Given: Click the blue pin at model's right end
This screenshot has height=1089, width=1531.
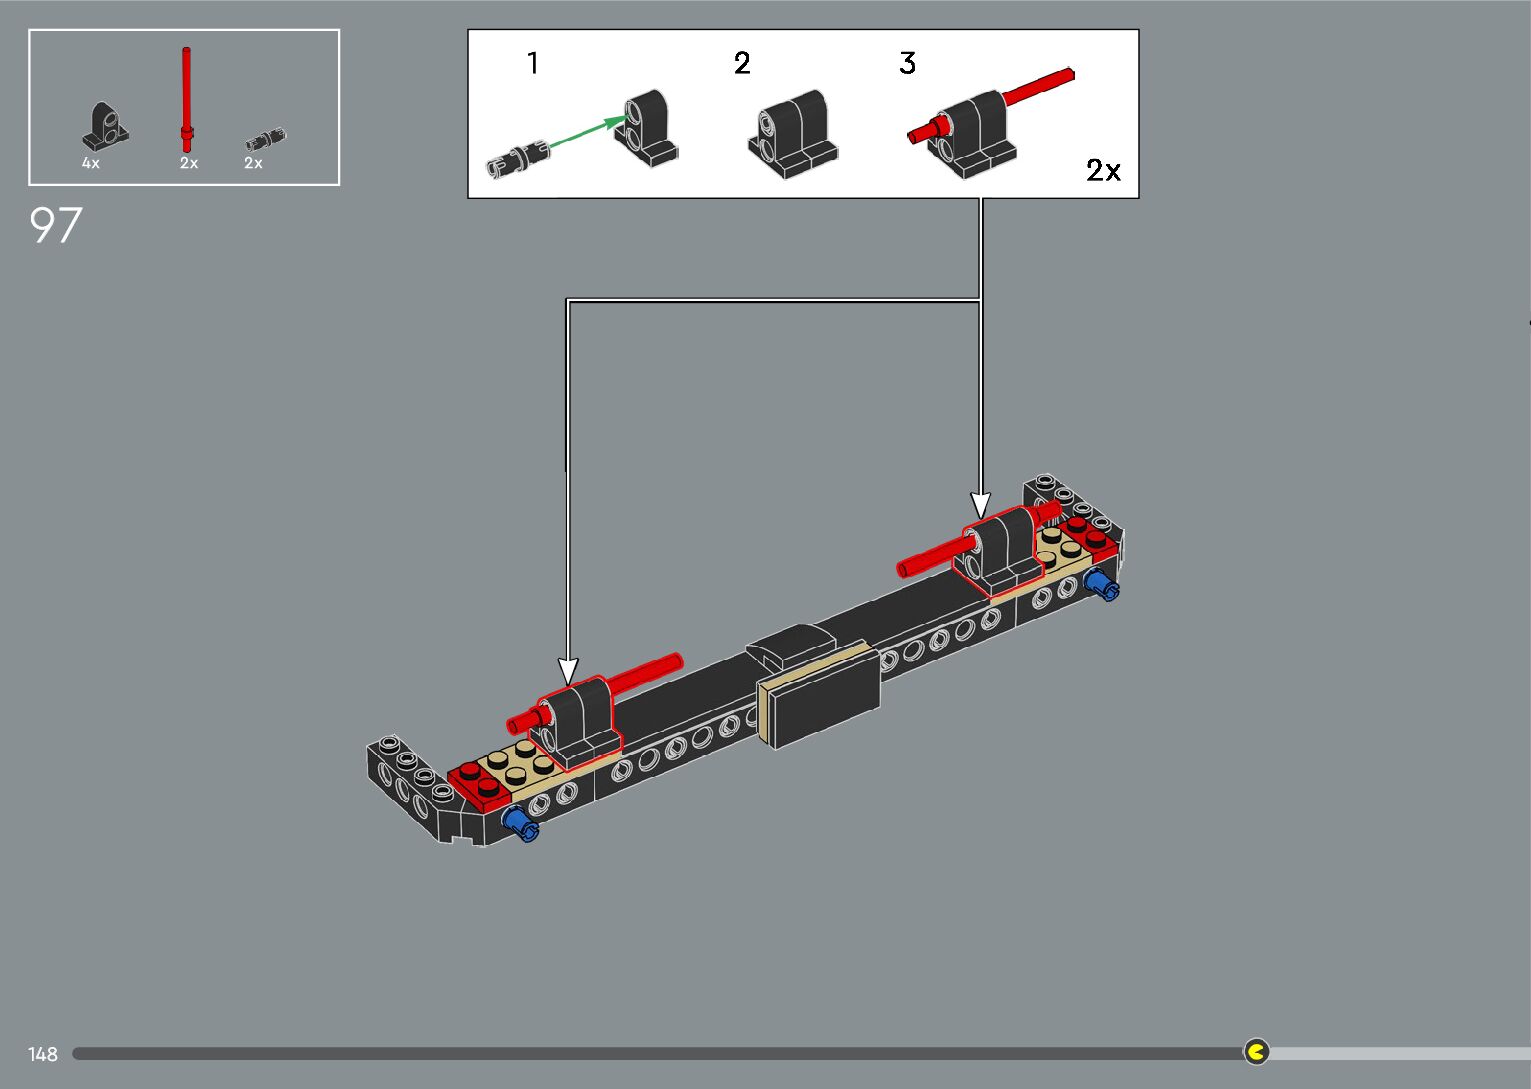Looking at the screenshot, I should [x=1102, y=584].
